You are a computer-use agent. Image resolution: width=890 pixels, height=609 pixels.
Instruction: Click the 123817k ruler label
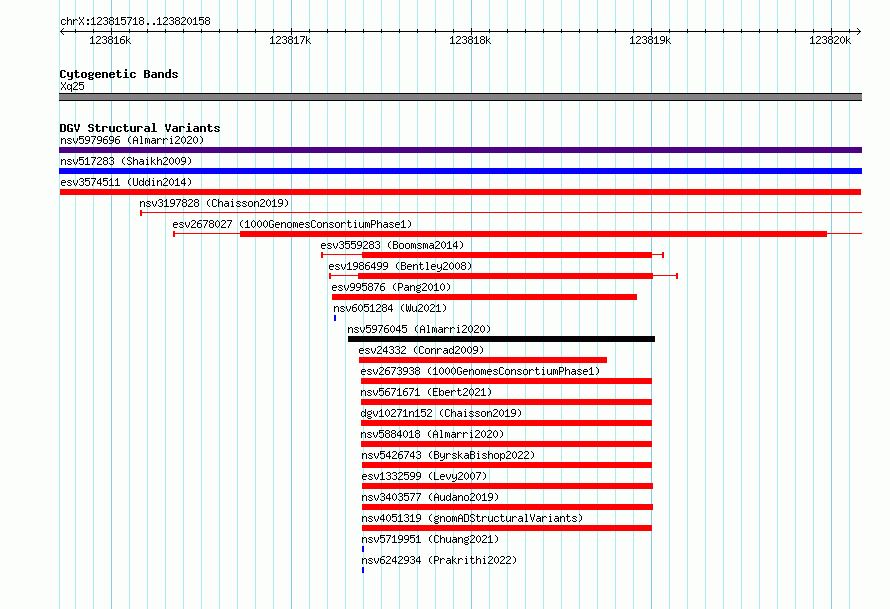(x=290, y=40)
